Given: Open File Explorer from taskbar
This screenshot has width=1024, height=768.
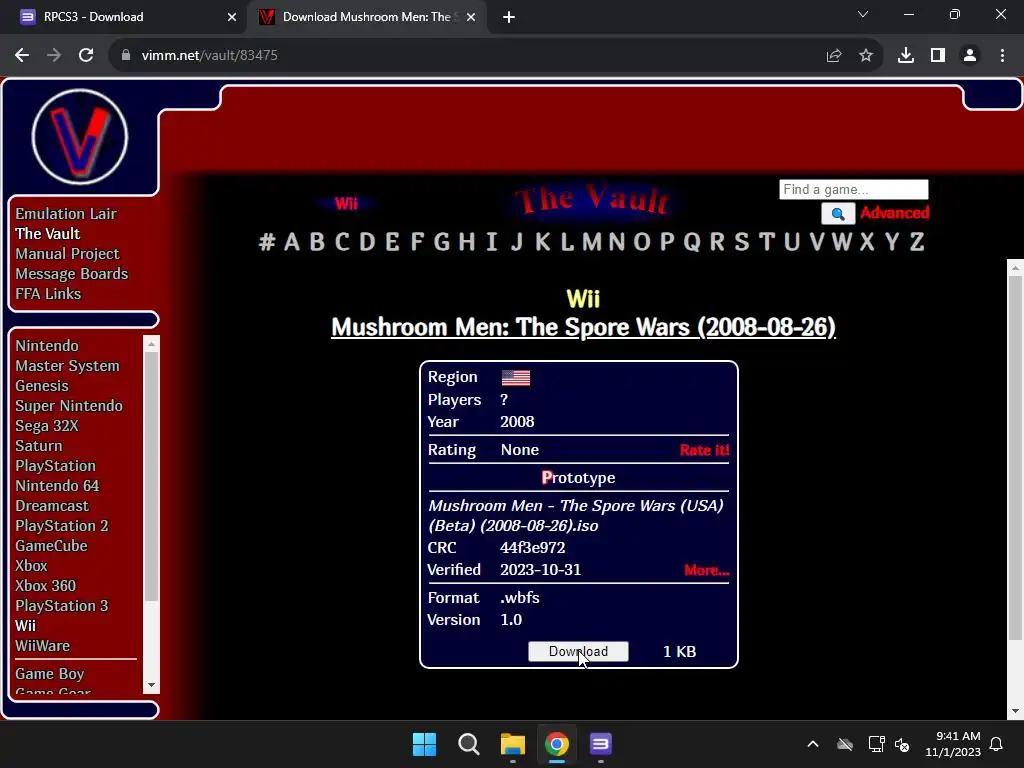Looking at the screenshot, I should pos(513,744).
